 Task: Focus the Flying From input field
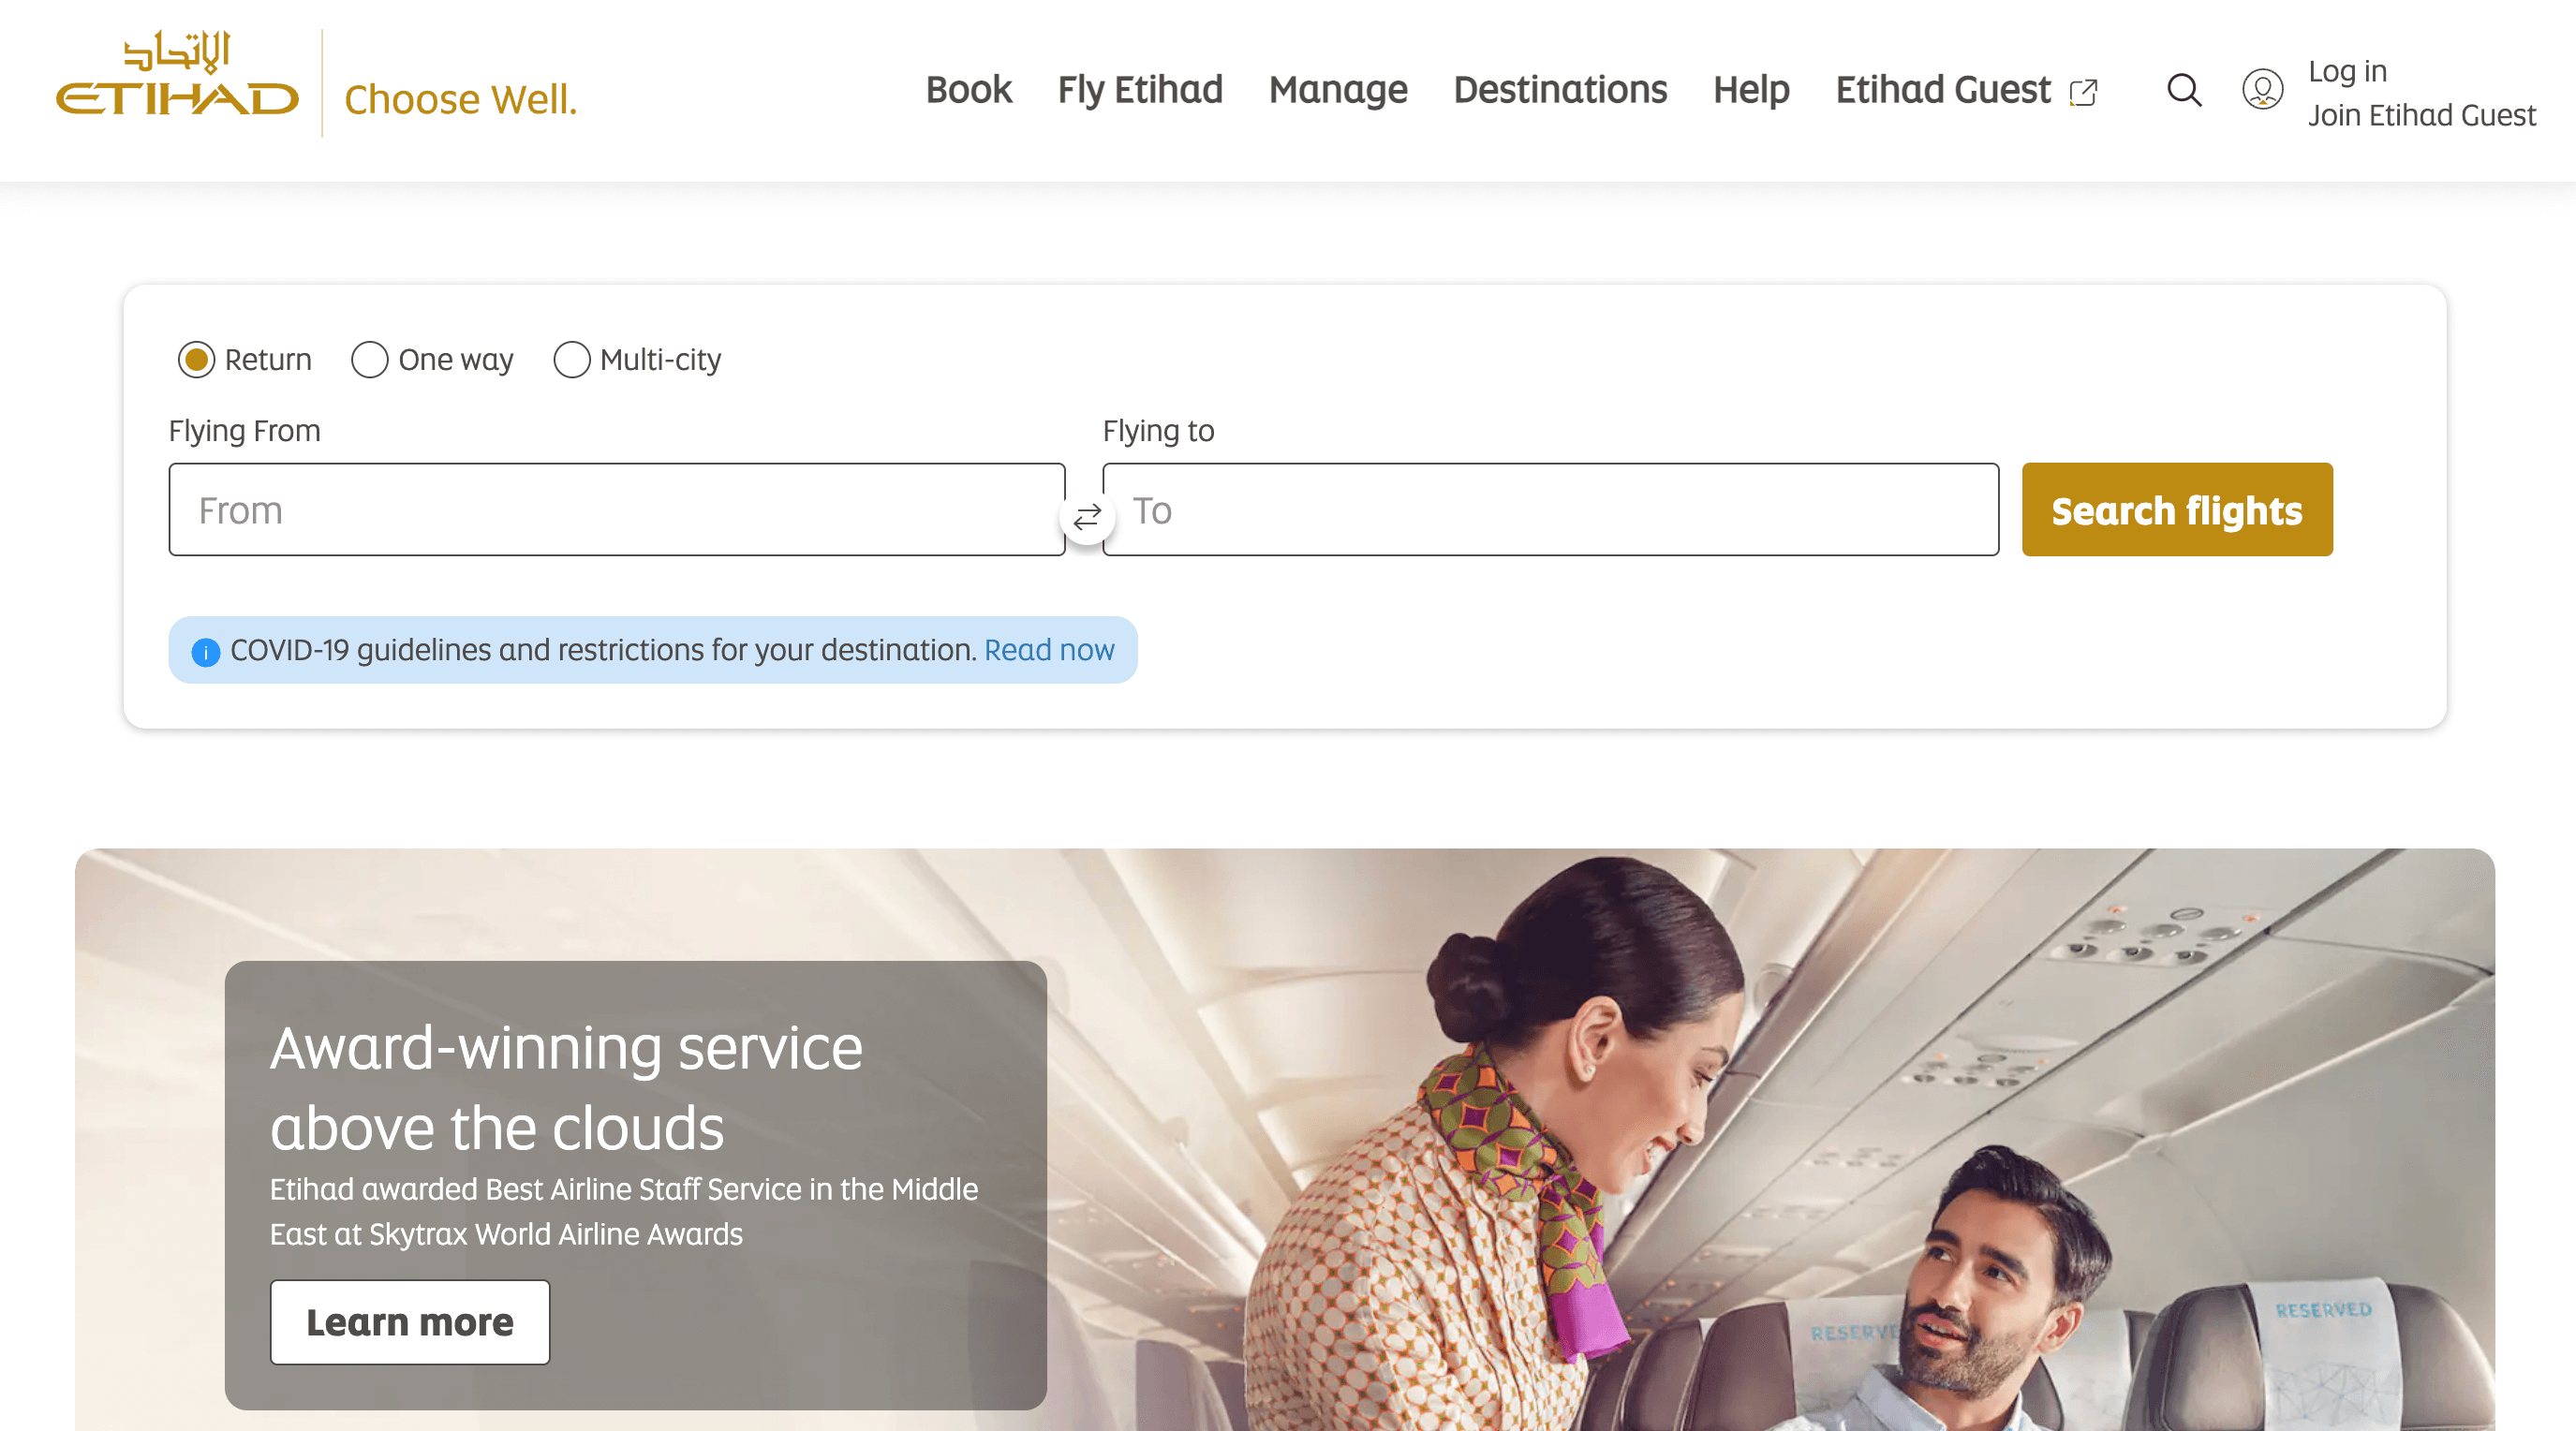[x=617, y=510]
